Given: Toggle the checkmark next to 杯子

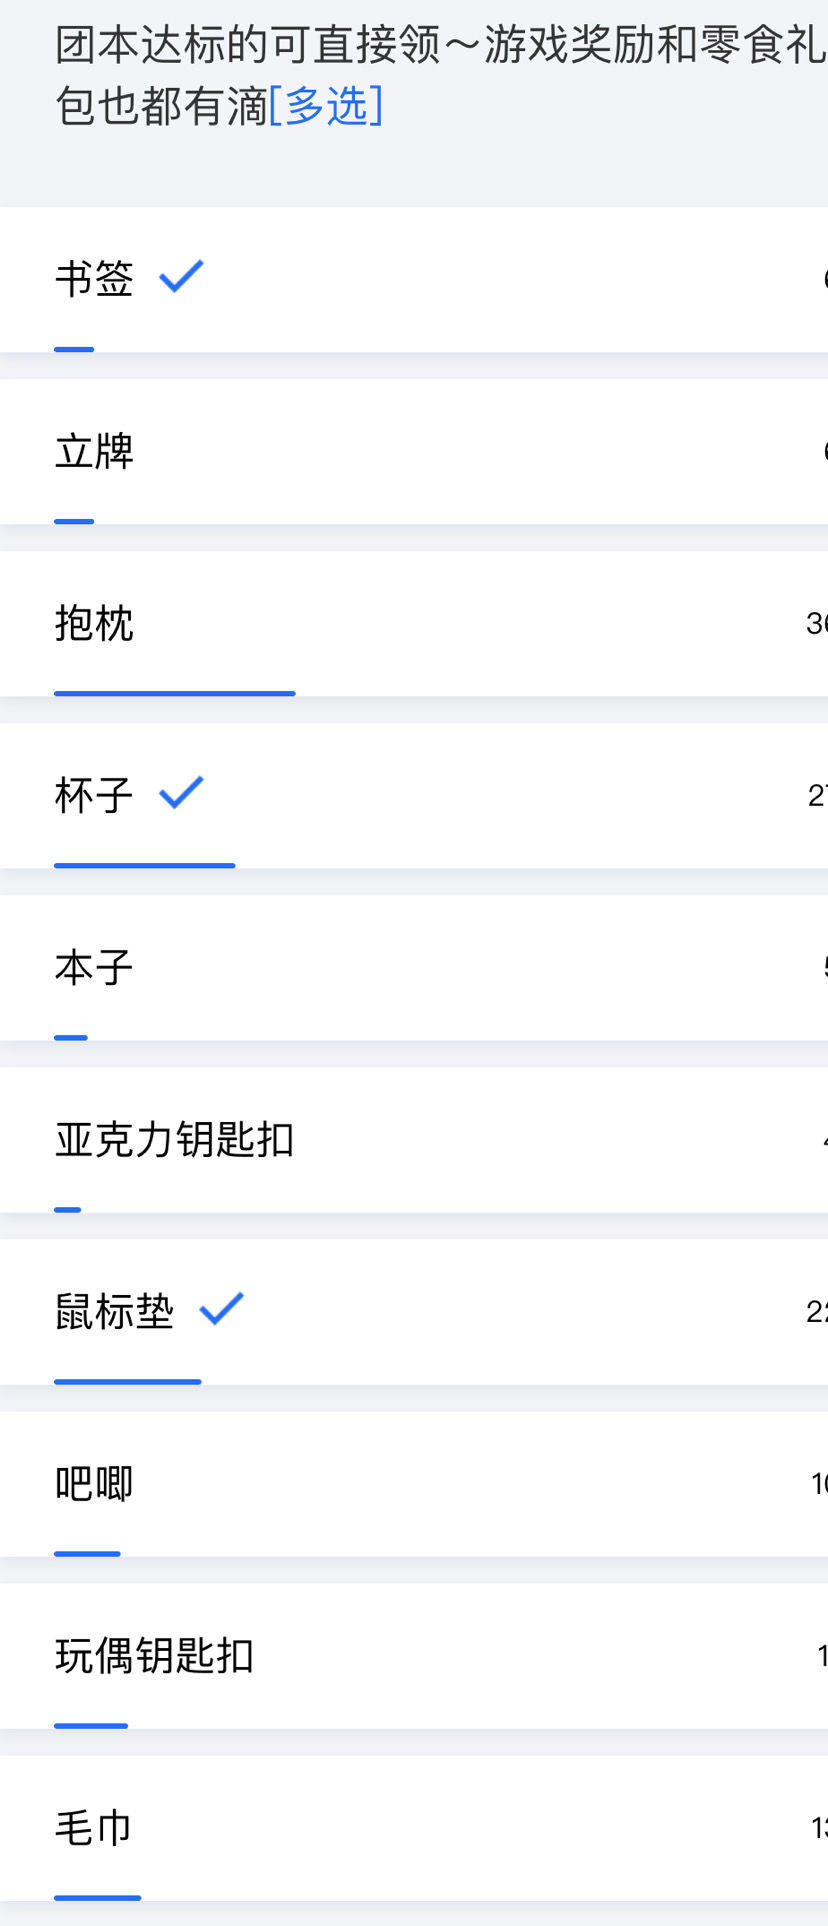Looking at the screenshot, I should click(x=181, y=793).
